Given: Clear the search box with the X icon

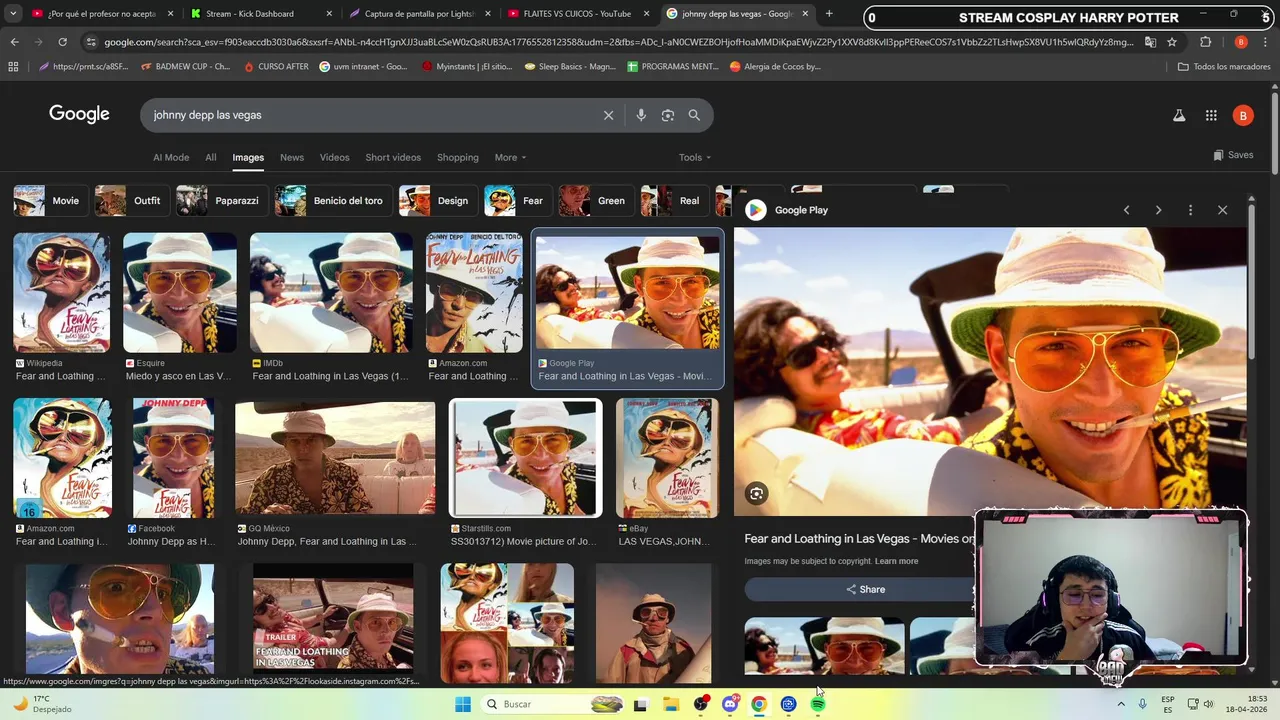Looking at the screenshot, I should pos(608,115).
